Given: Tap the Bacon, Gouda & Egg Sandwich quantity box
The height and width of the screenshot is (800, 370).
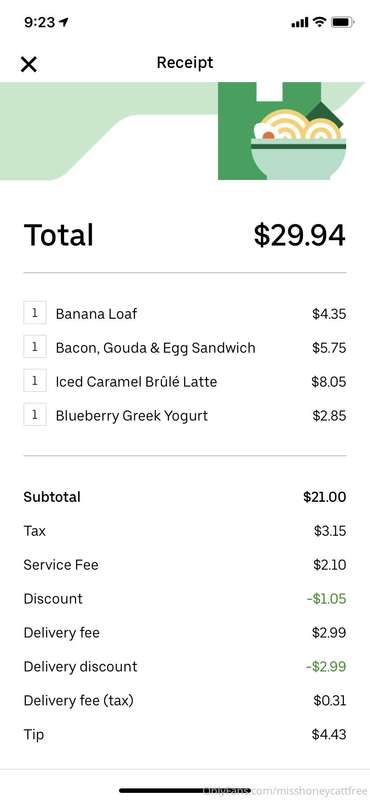Looking at the screenshot, I should 35,347.
